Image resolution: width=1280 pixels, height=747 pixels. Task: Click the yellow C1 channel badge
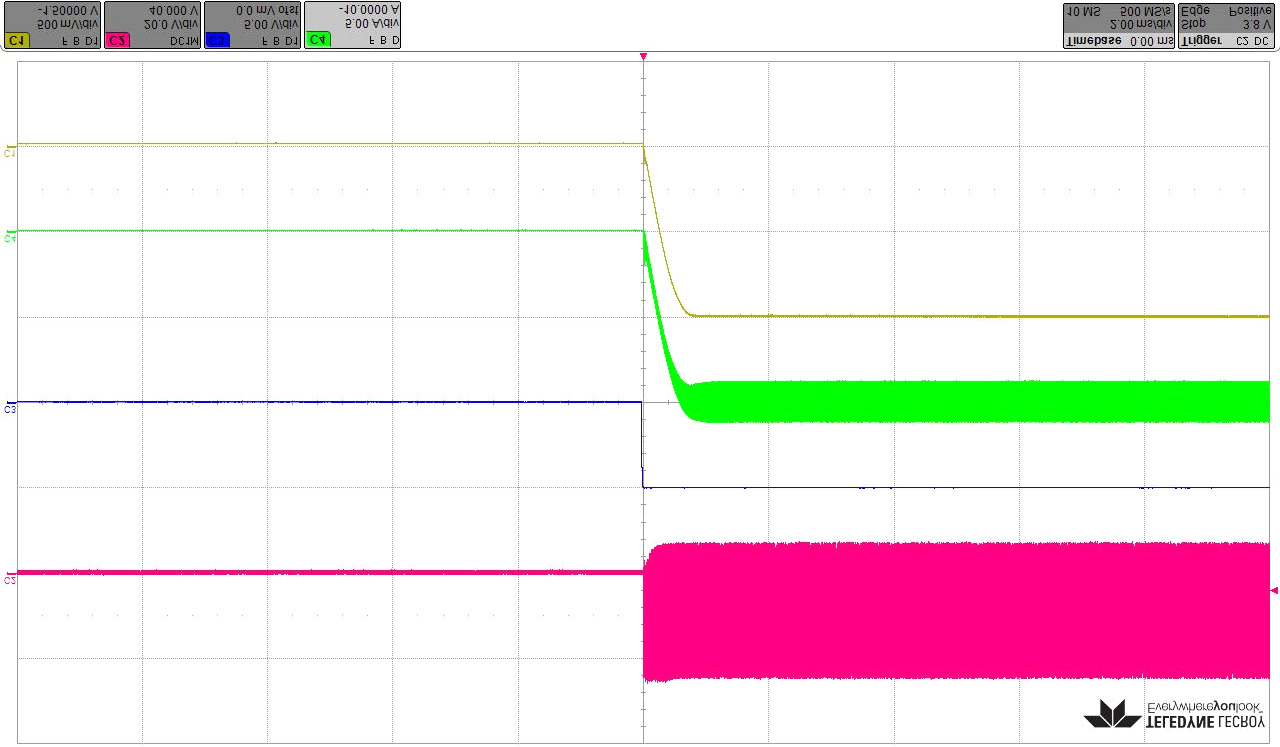click(x=16, y=41)
